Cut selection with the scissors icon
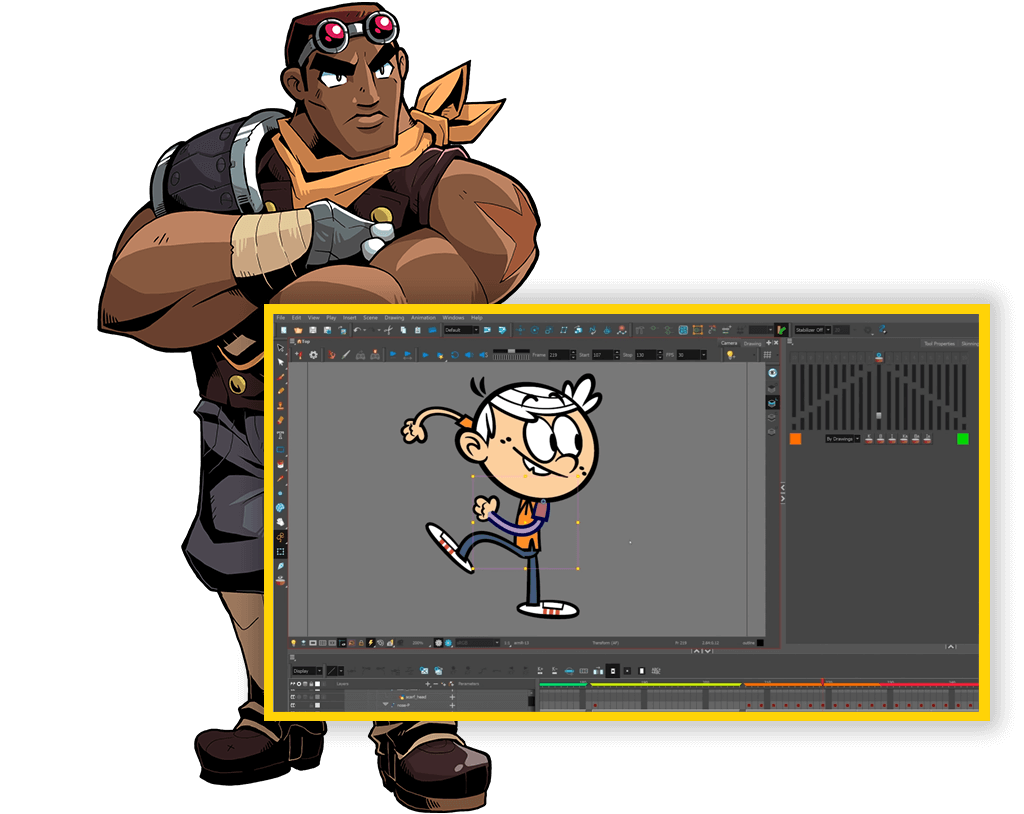 tap(388, 331)
